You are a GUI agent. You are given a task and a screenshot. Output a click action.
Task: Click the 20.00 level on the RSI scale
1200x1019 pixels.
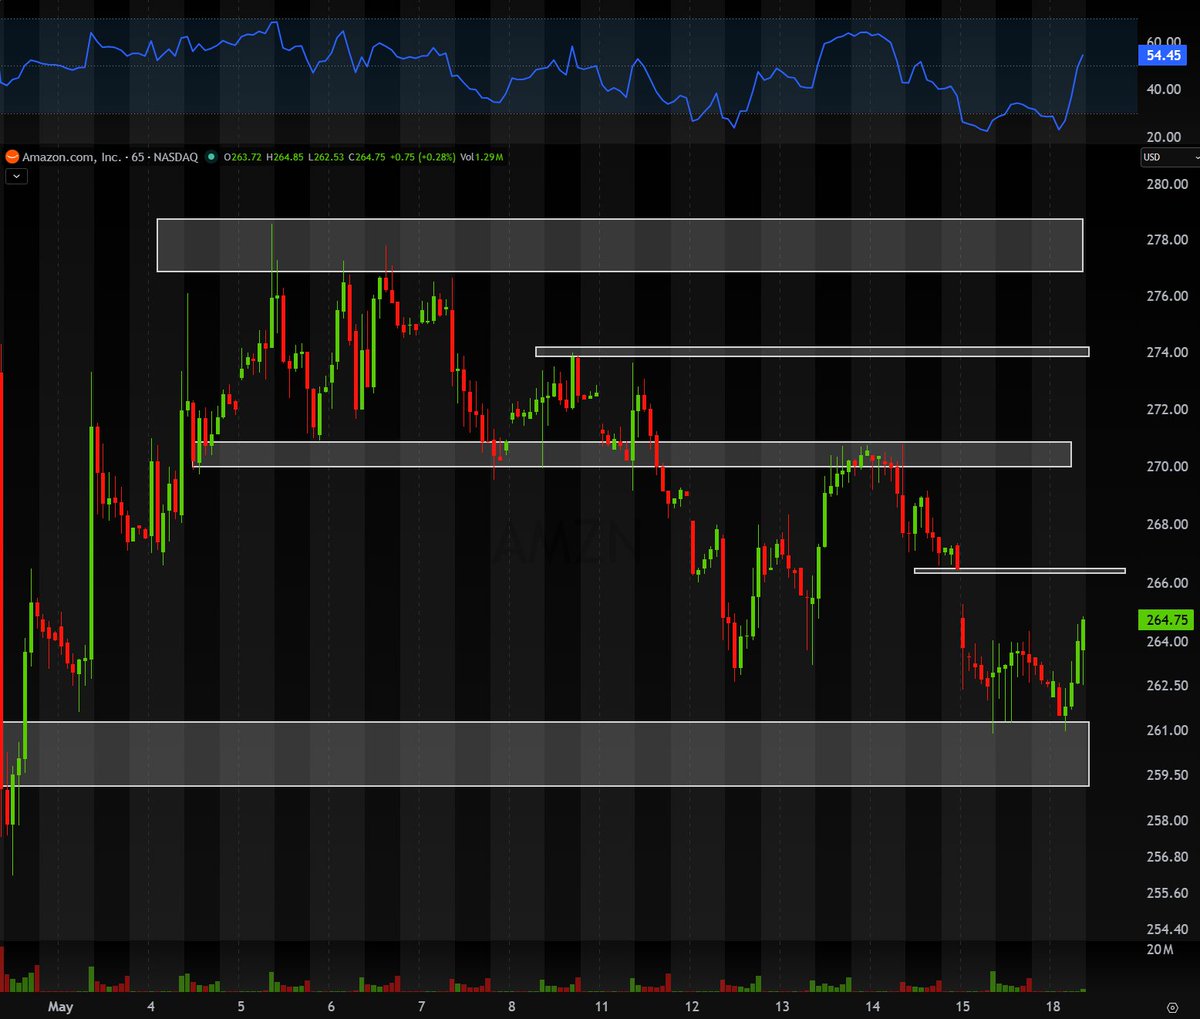coord(1163,137)
